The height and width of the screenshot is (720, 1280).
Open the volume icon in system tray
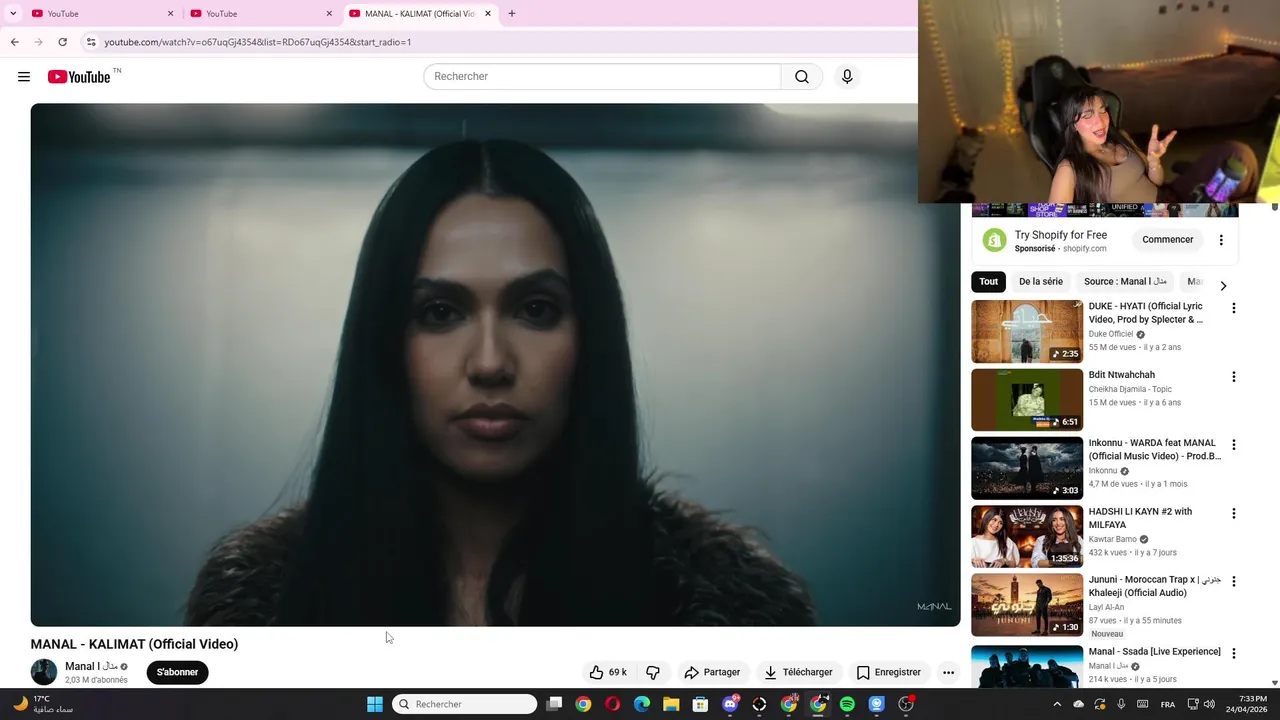[x=1209, y=704]
